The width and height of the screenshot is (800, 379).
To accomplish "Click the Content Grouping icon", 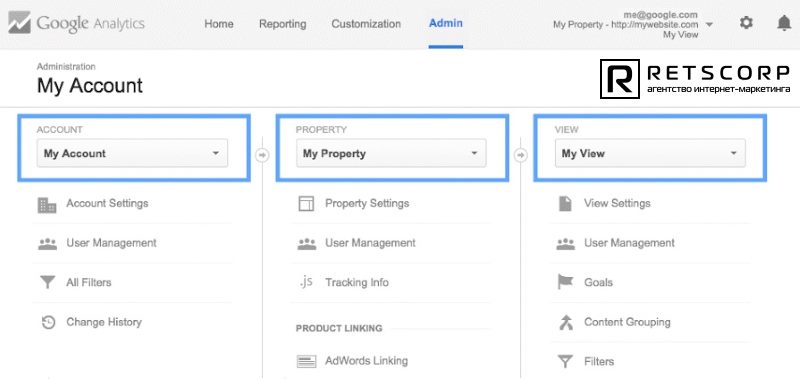I will coord(565,322).
